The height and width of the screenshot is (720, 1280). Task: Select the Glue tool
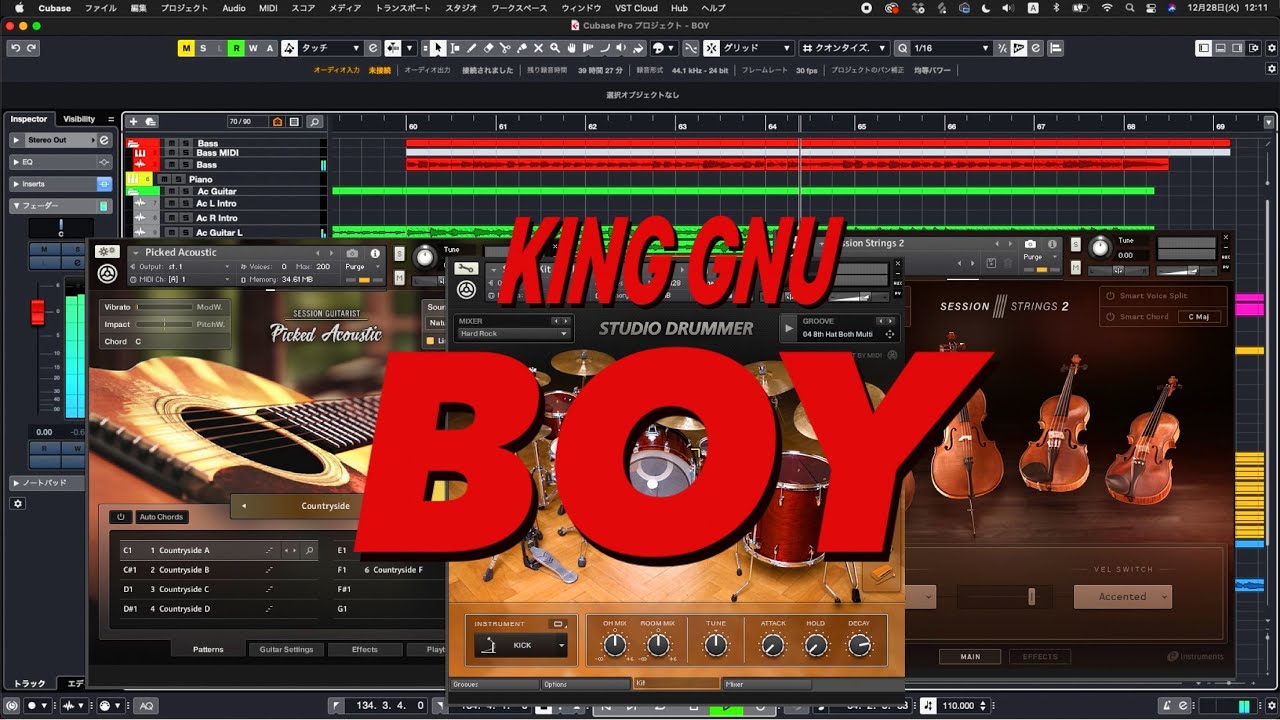point(522,48)
